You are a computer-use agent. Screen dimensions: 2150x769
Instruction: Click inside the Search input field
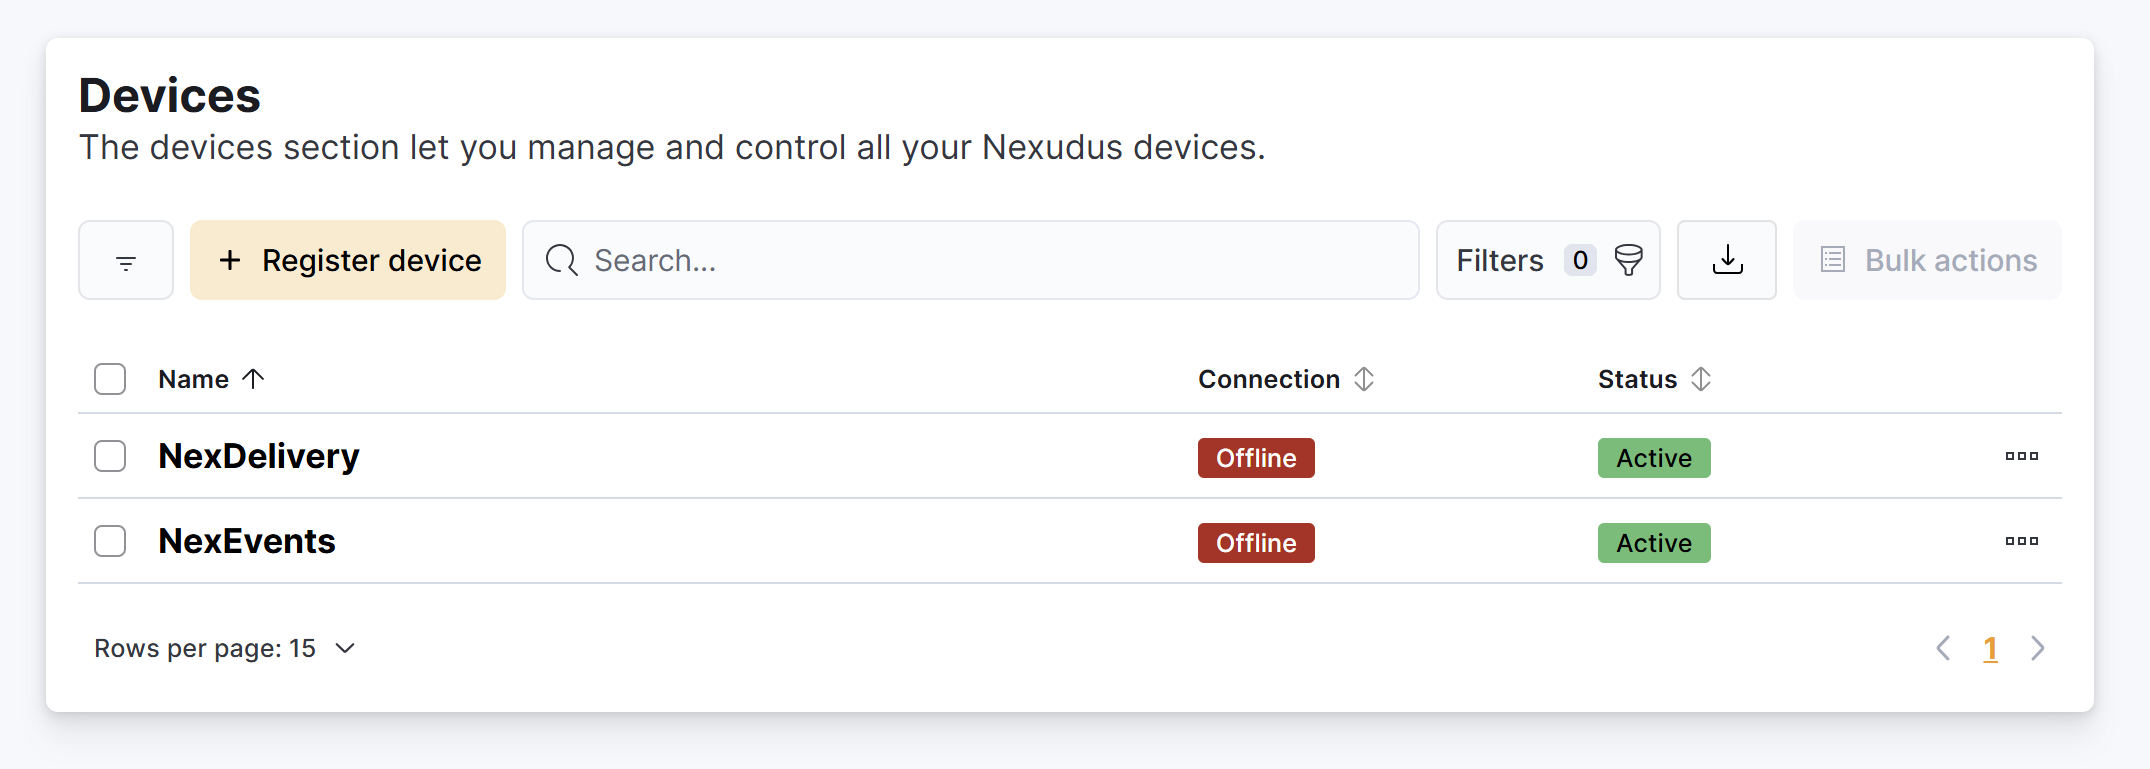(970, 260)
